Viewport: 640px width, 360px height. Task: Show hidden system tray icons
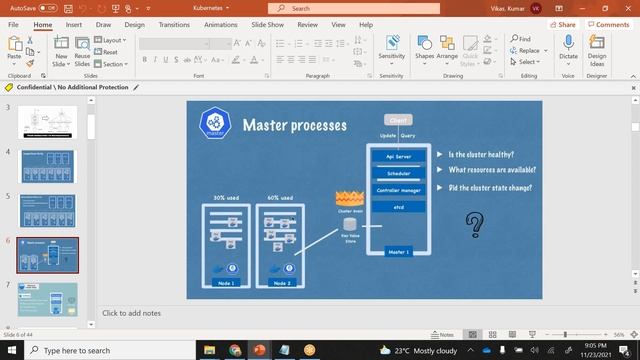pos(470,350)
